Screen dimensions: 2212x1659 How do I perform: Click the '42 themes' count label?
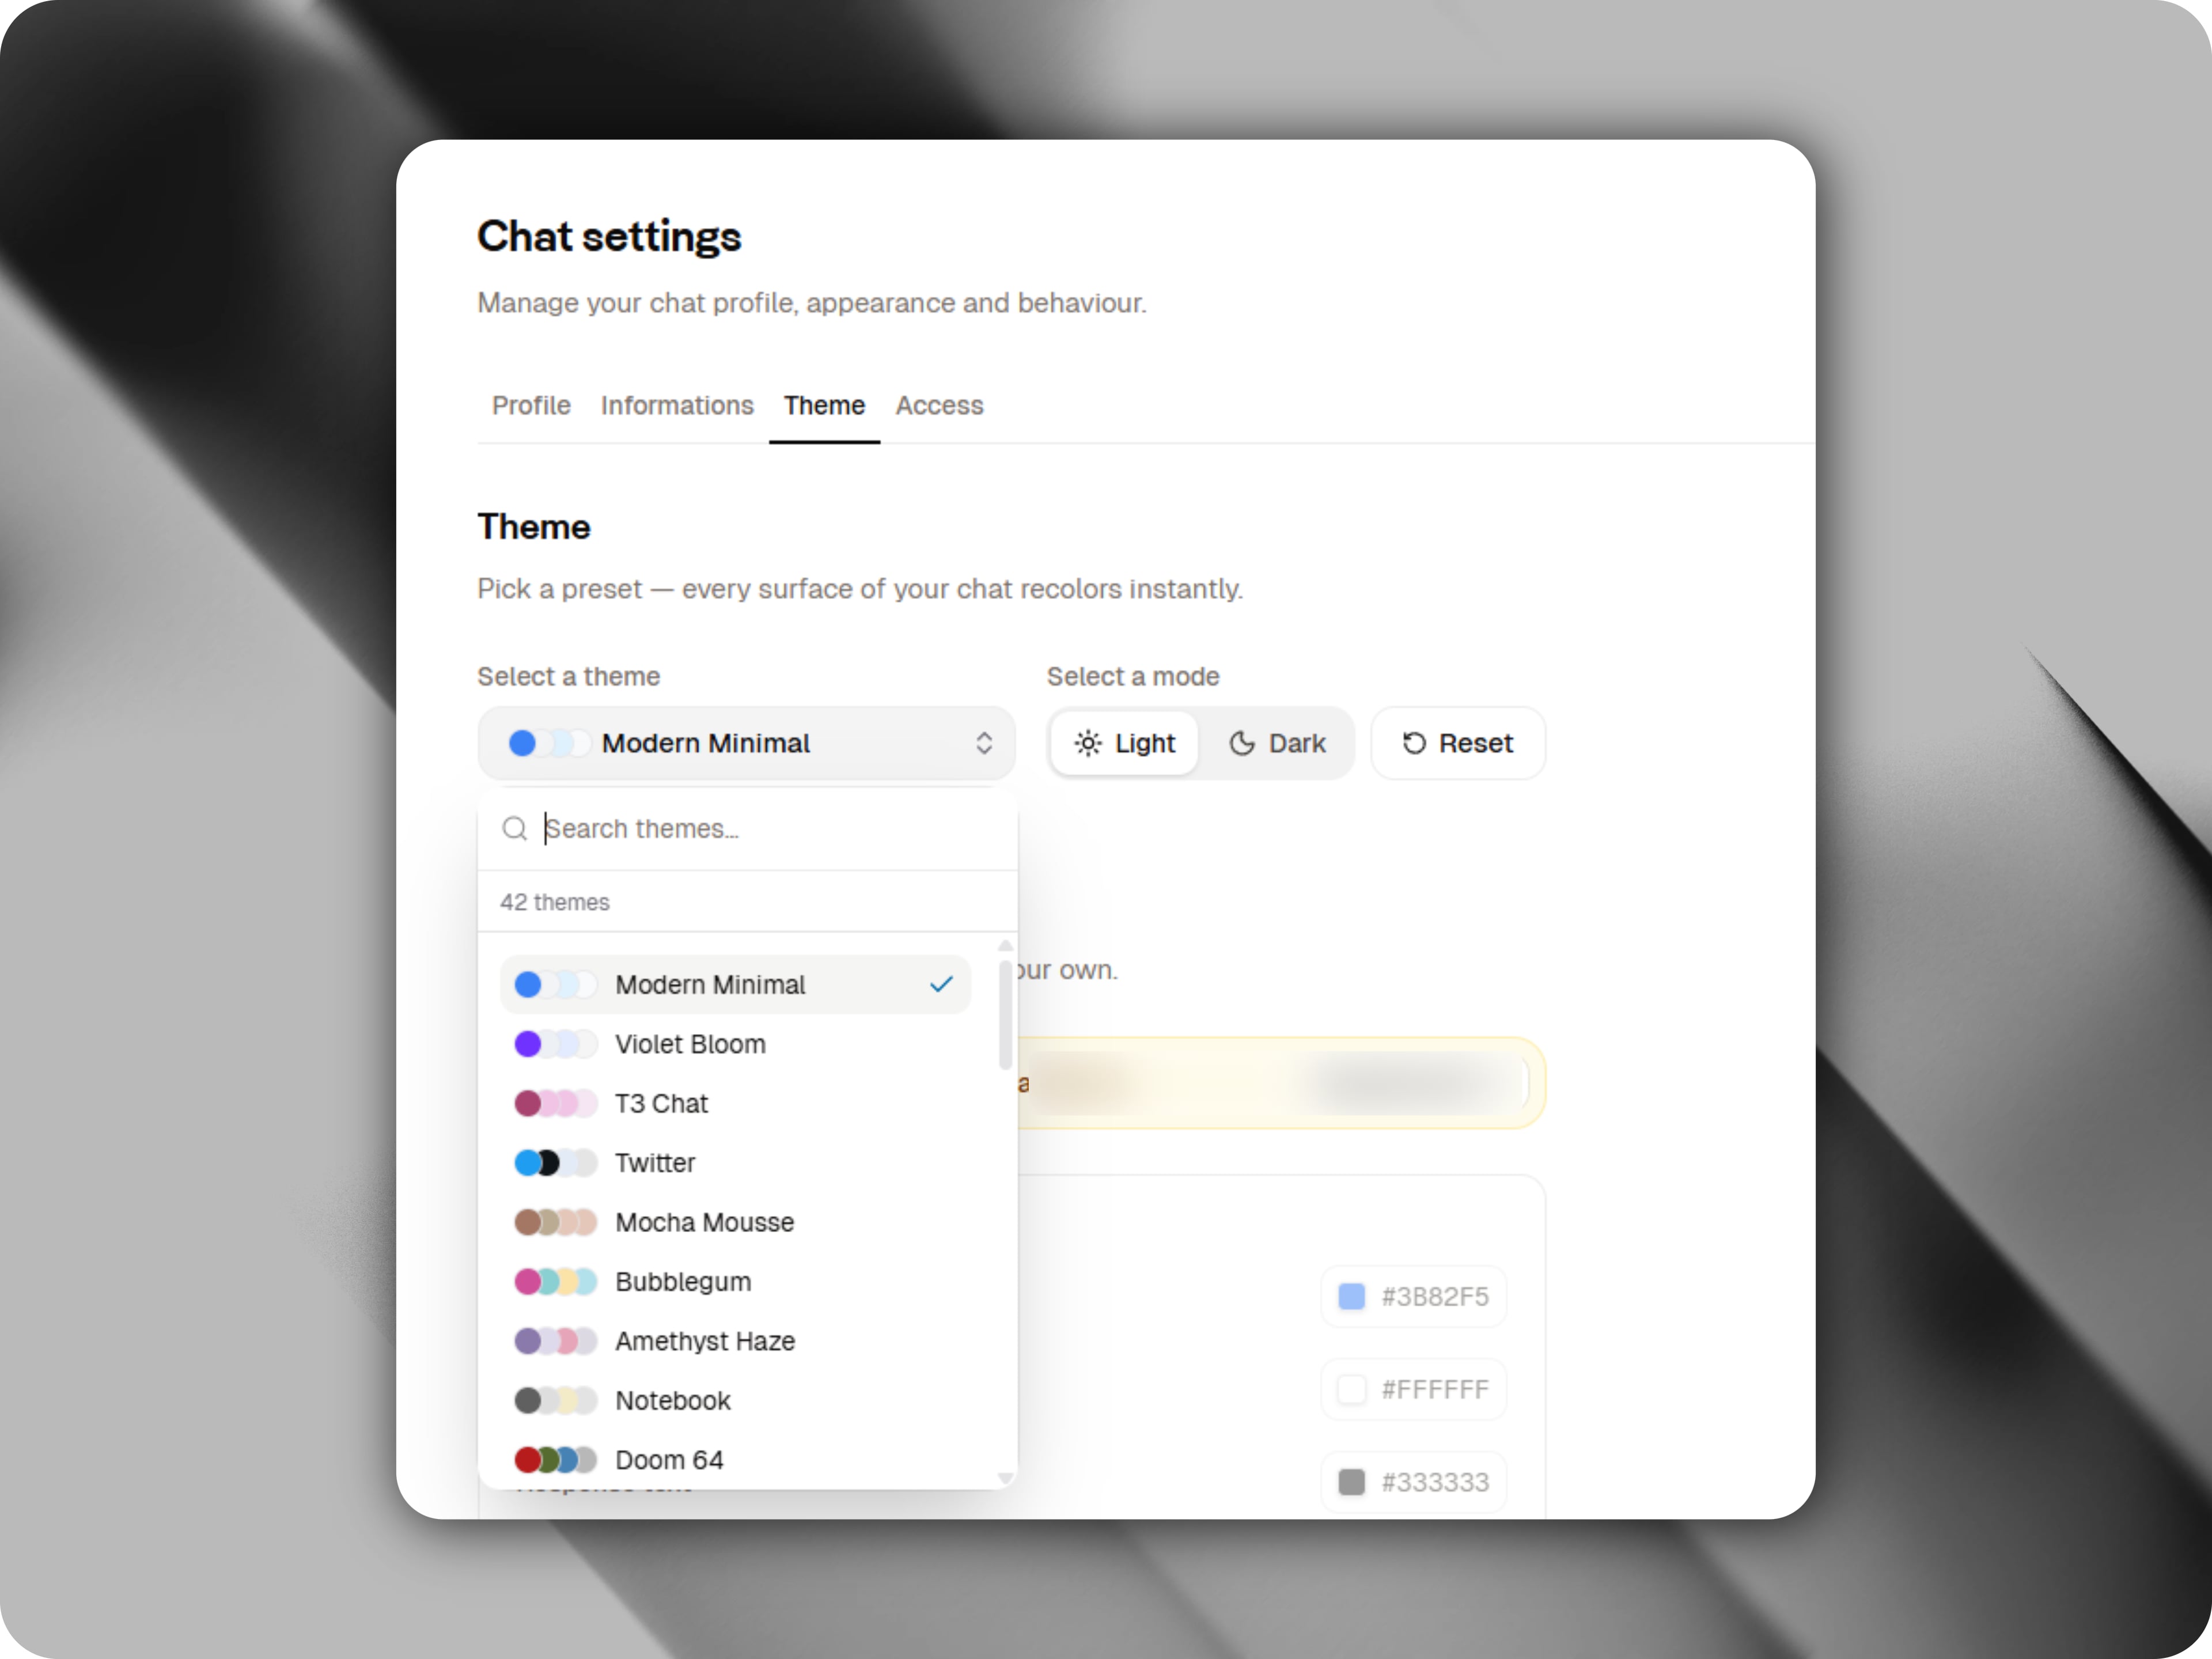(555, 902)
